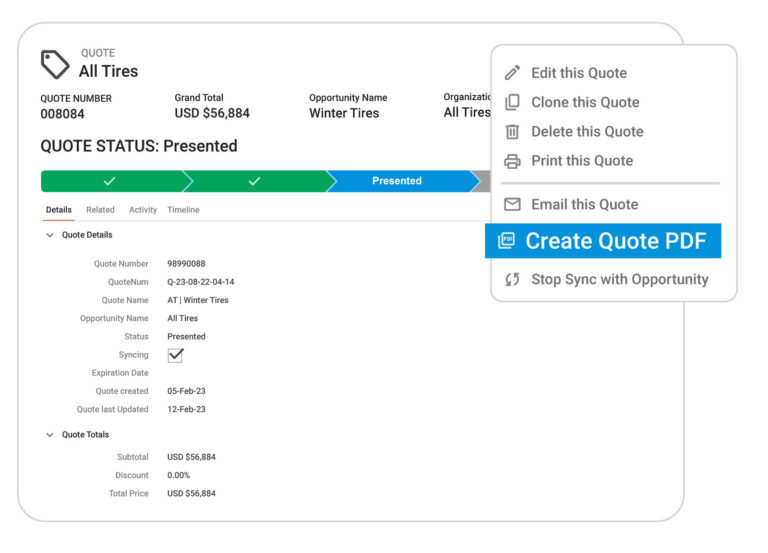Click Opportunity Name value All Tires in details

pyautogui.click(x=183, y=318)
